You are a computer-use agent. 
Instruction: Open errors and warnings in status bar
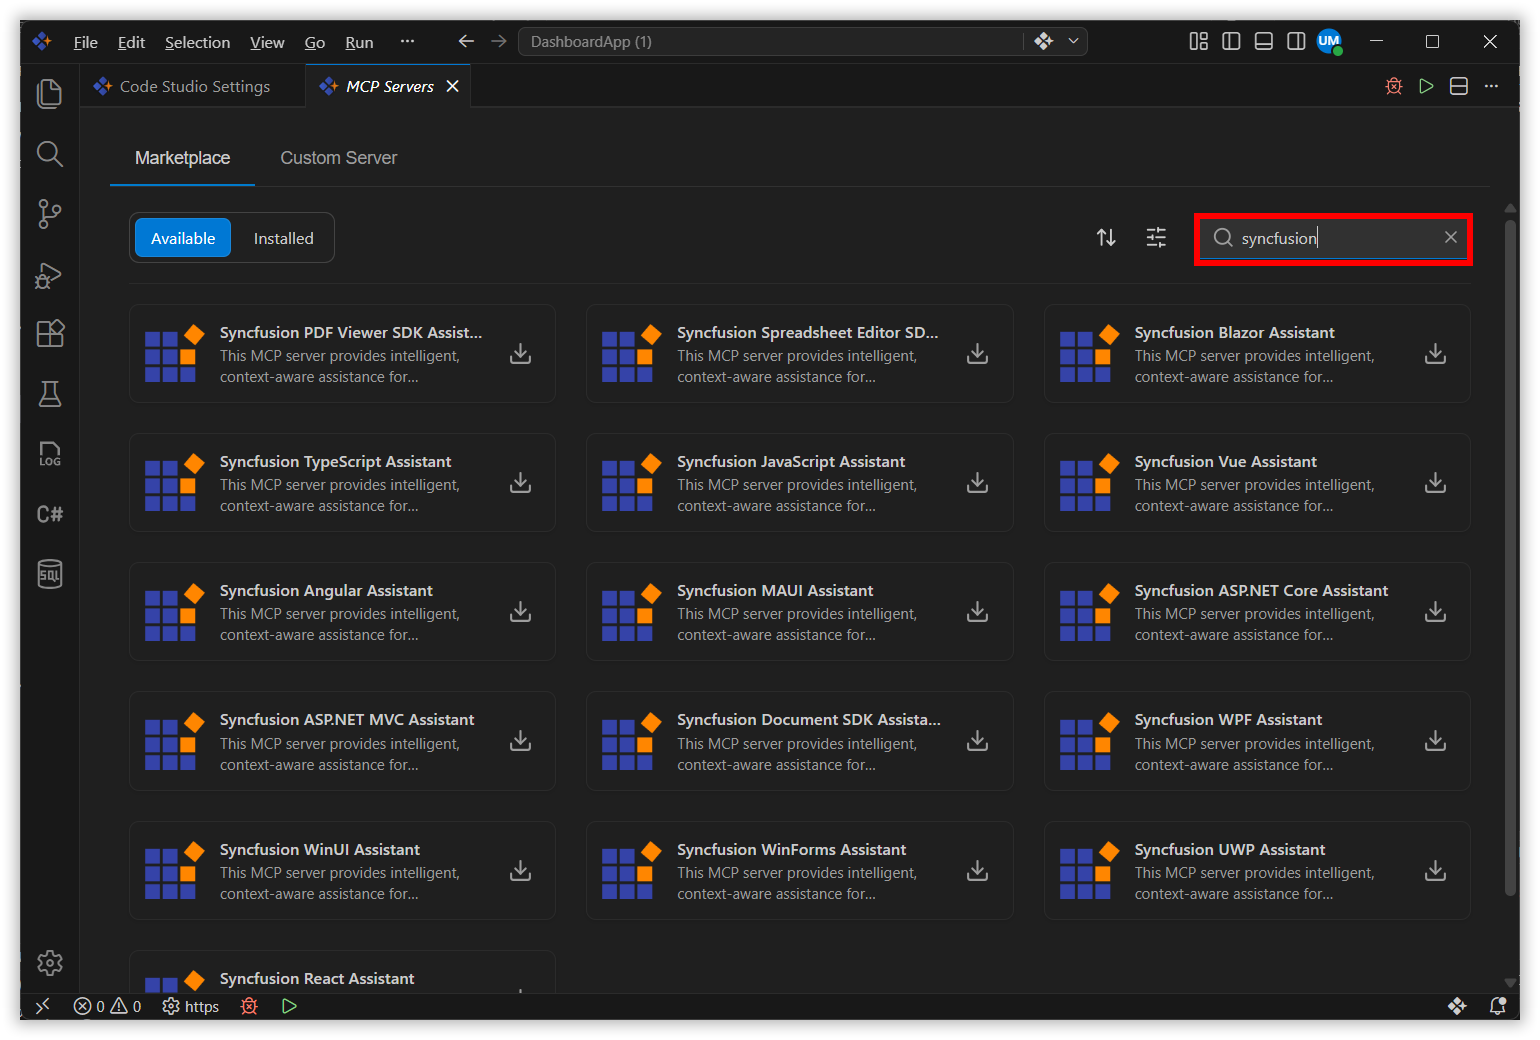(x=107, y=1006)
